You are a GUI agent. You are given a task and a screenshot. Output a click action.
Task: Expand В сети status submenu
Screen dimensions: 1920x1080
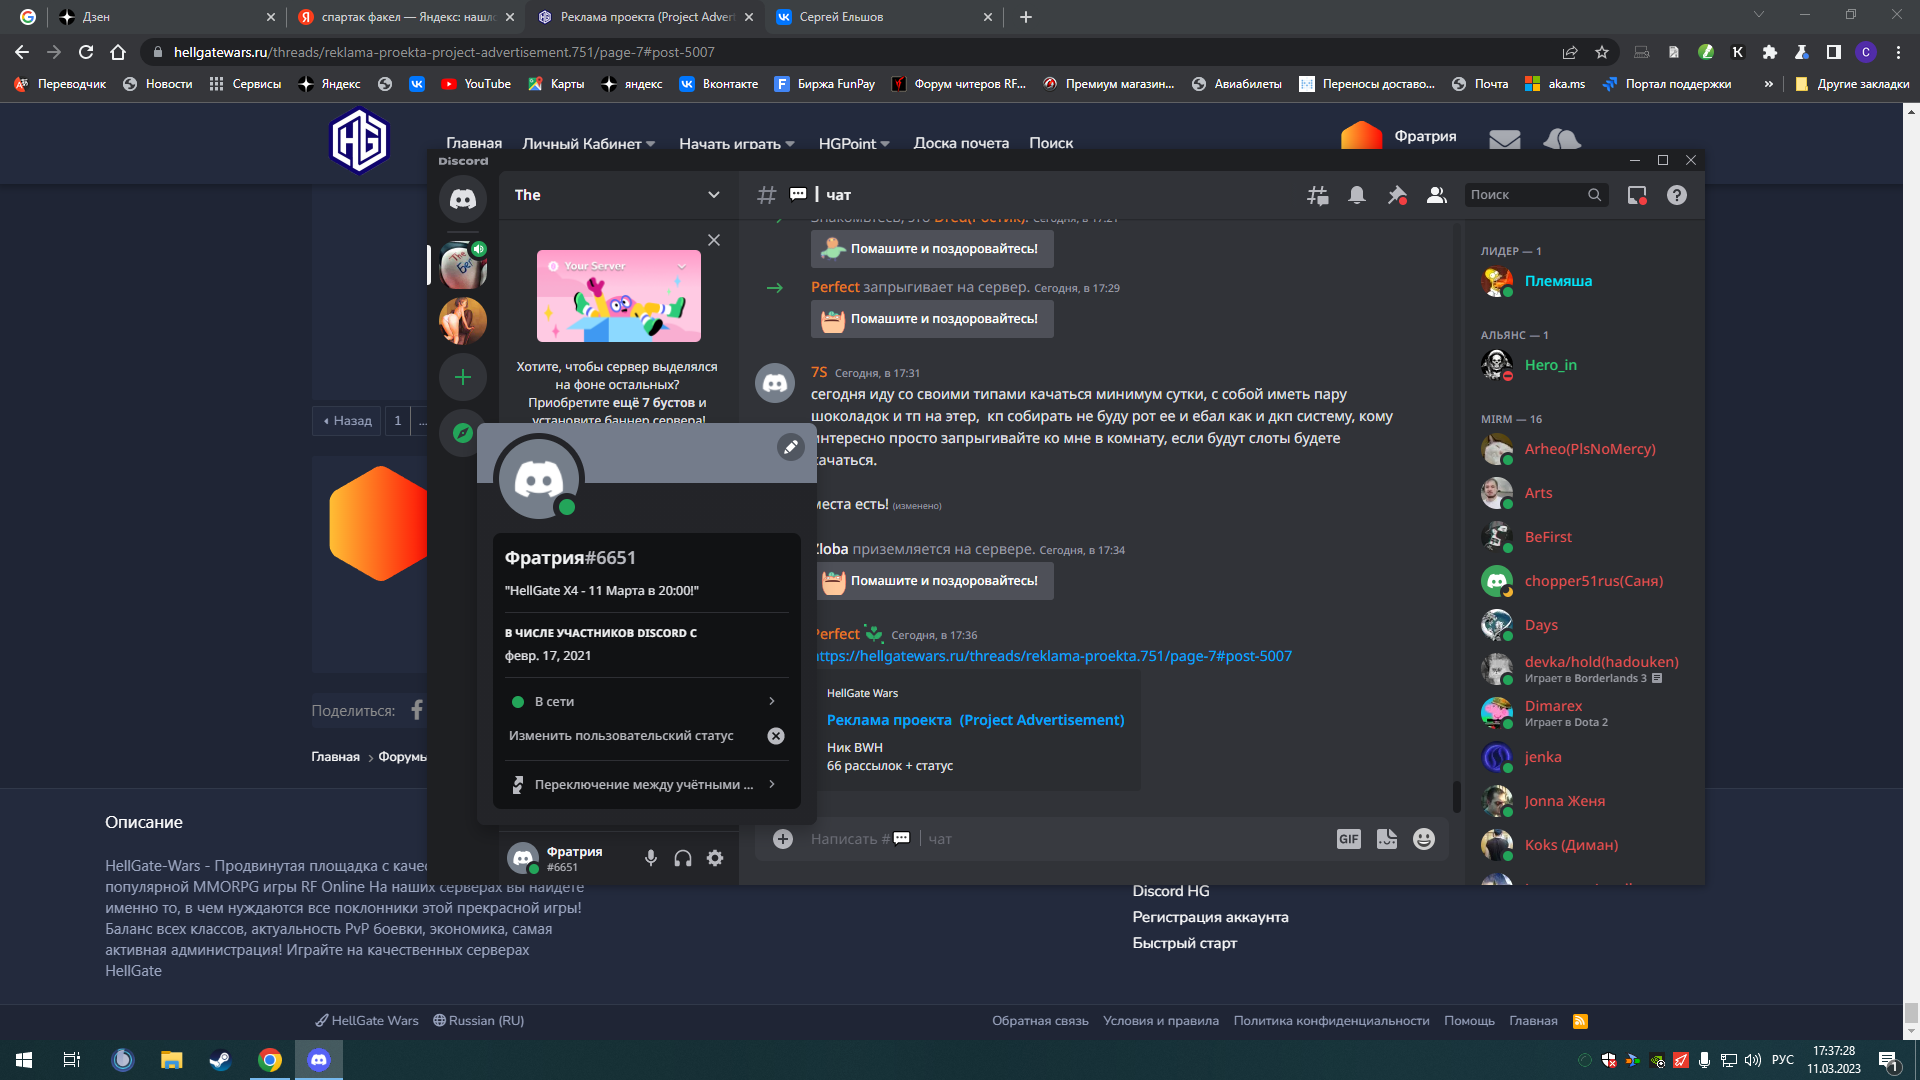[x=646, y=701]
